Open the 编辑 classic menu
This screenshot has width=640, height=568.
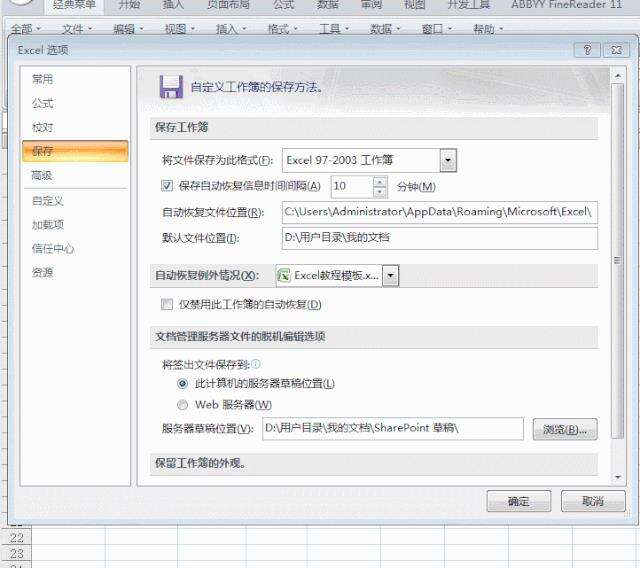(x=128, y=29)
